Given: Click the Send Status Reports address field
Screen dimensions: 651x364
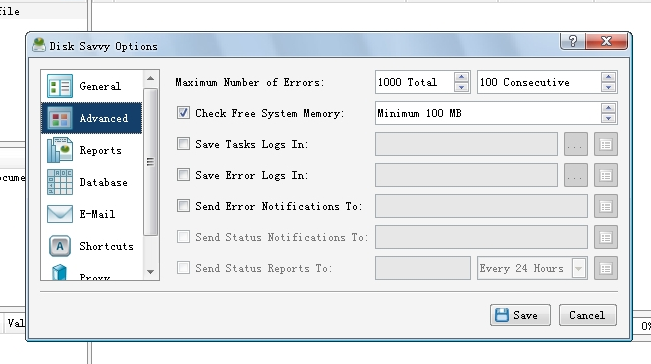Looking at the screenshot, I should [423, 268].
